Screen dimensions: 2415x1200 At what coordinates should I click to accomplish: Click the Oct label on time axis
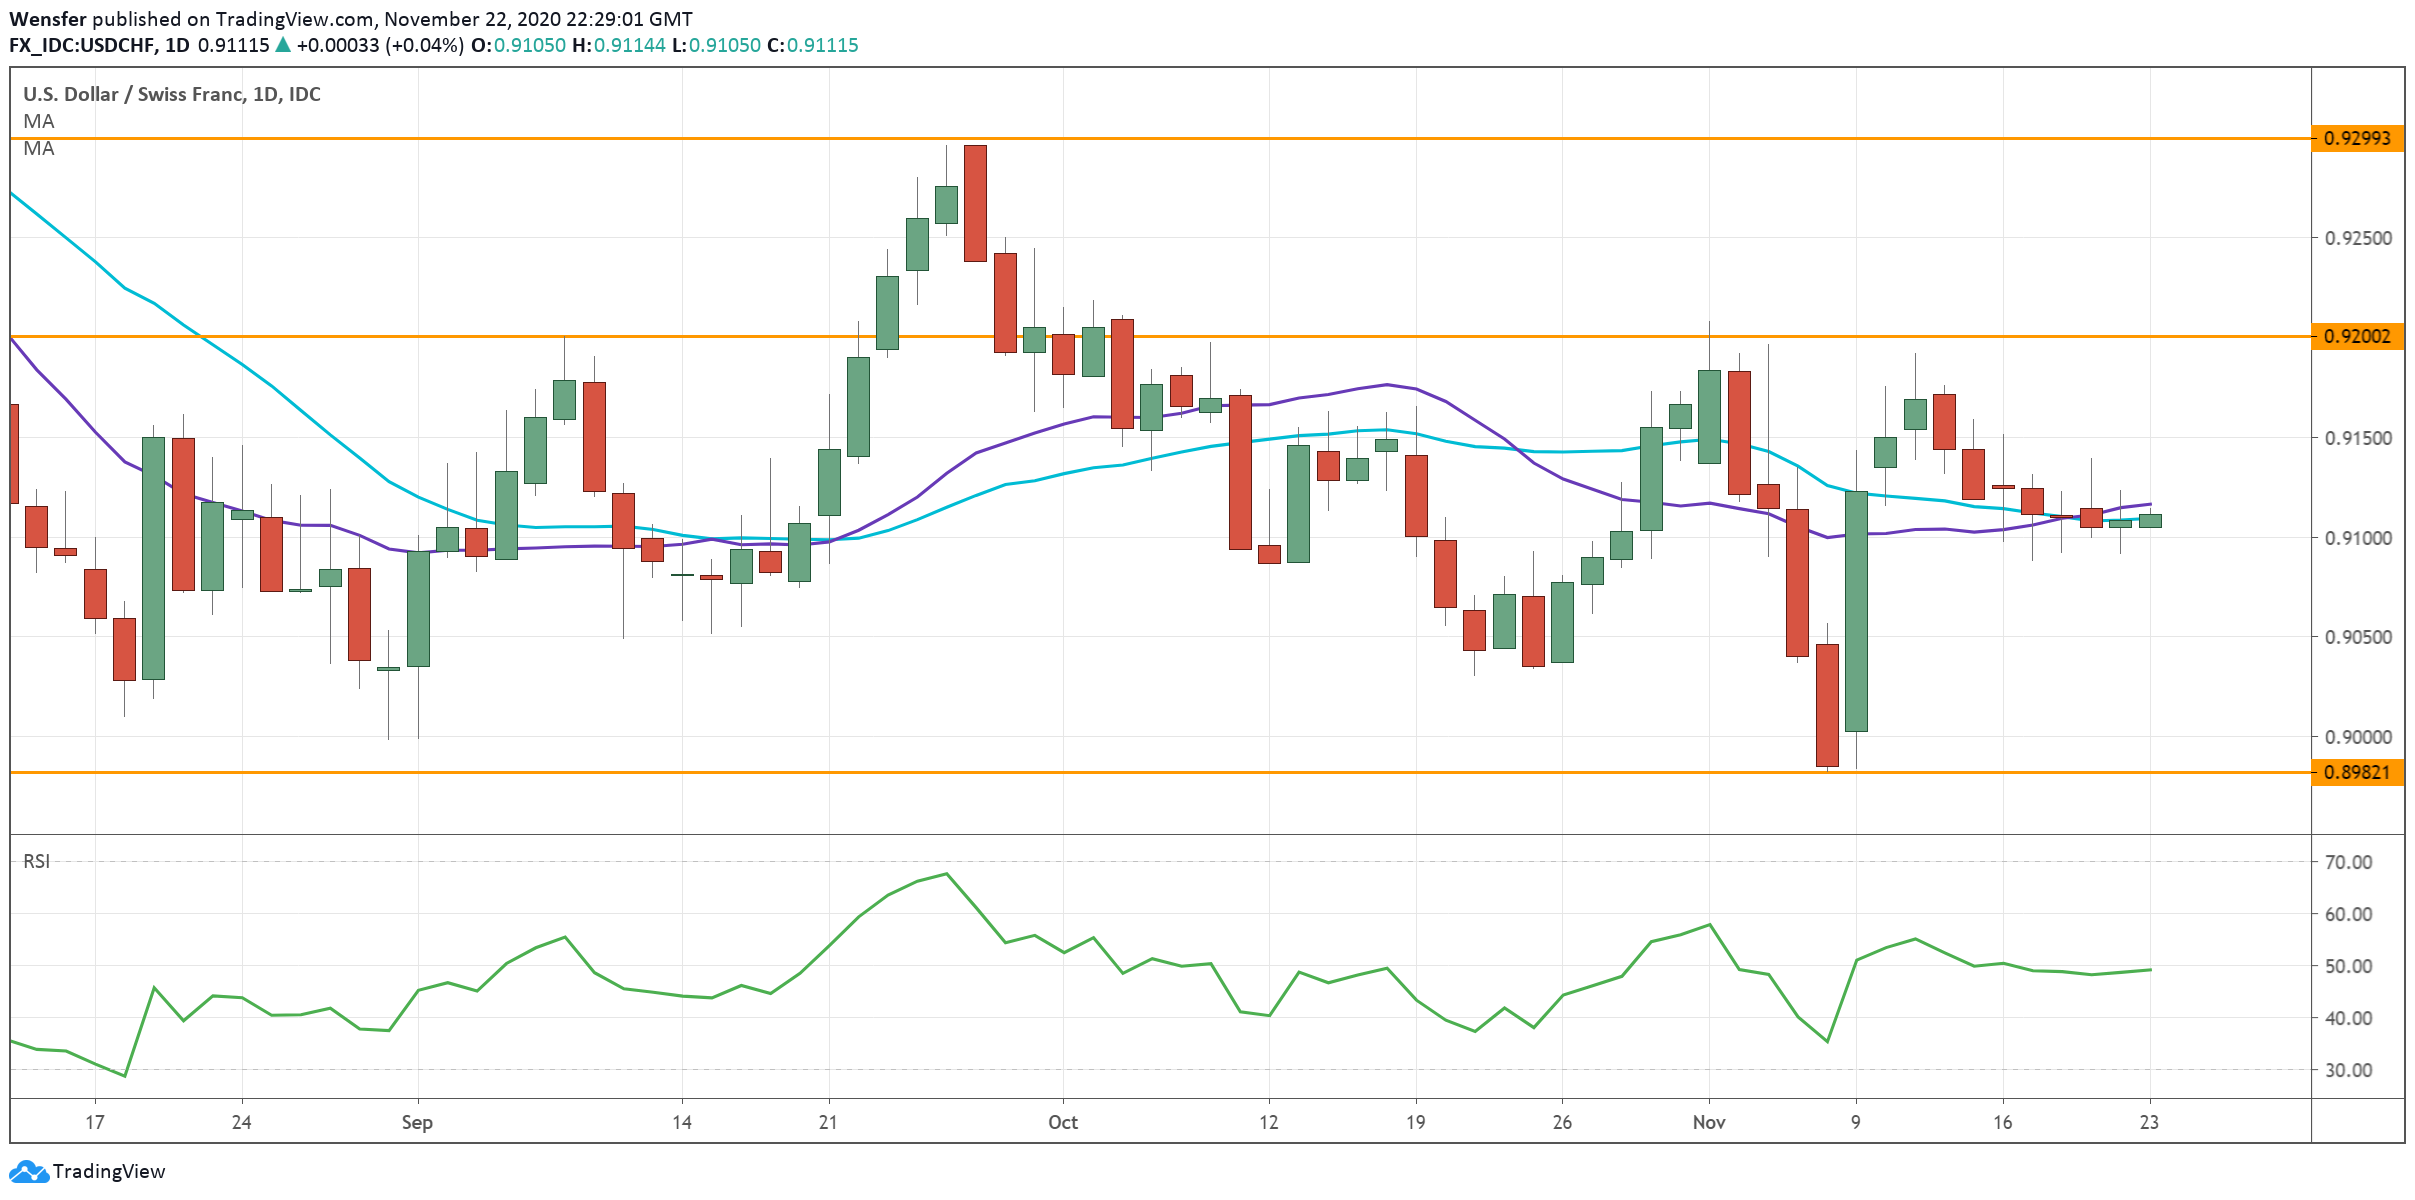pos(1062,1122)
